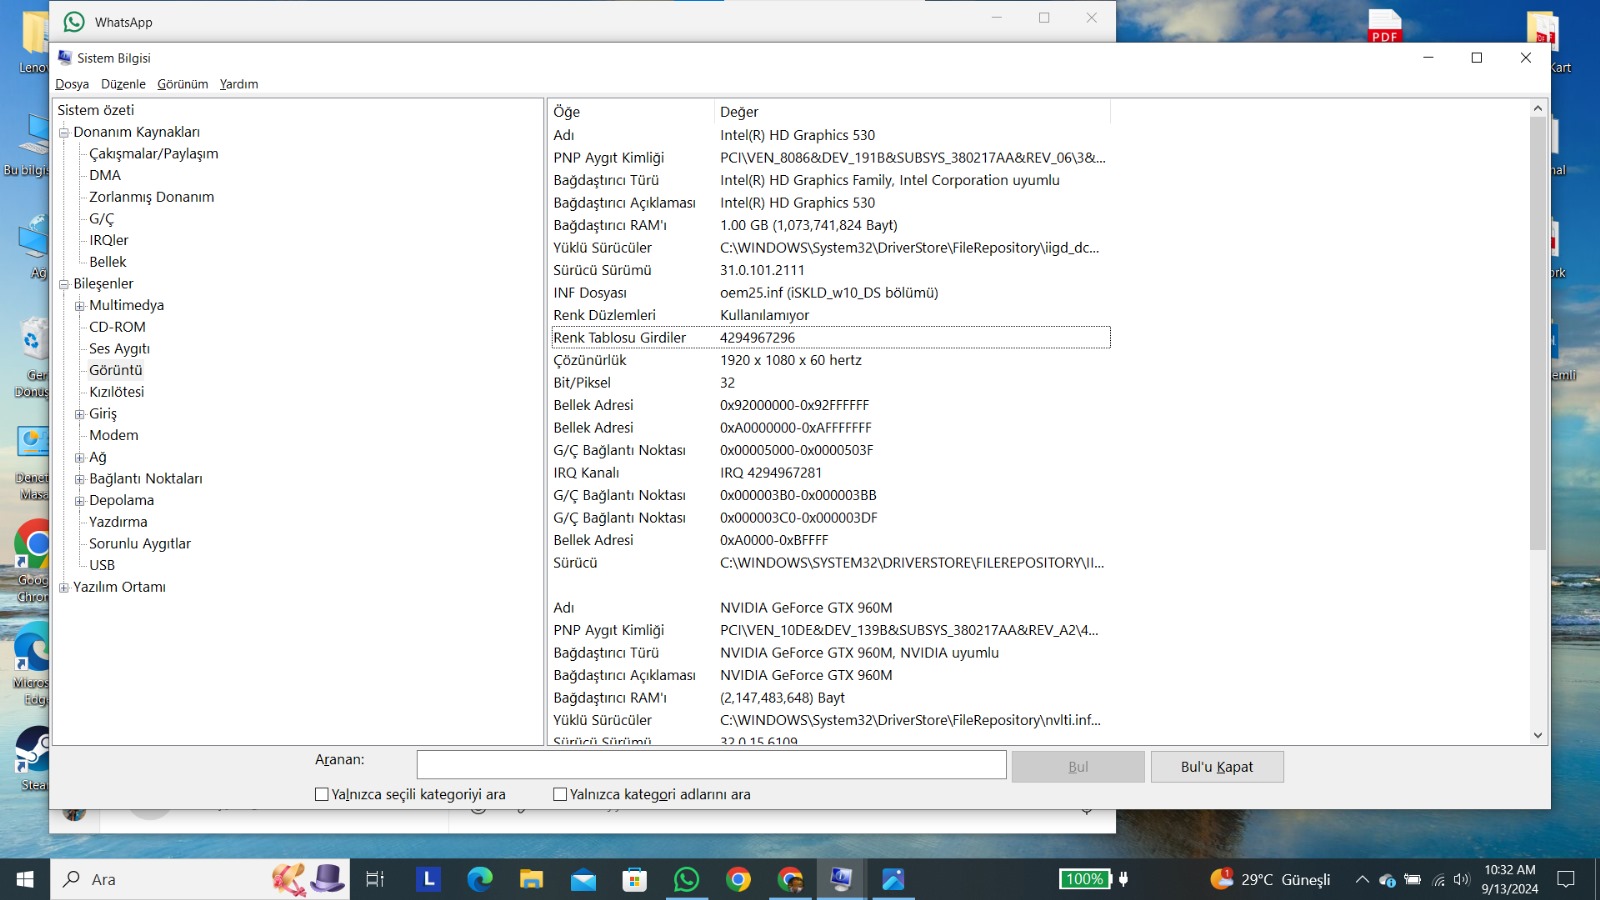Collapse the Donanım Kaynakları tree node
Viewport: 1600px width, 900px height.
tap(64, 132)
